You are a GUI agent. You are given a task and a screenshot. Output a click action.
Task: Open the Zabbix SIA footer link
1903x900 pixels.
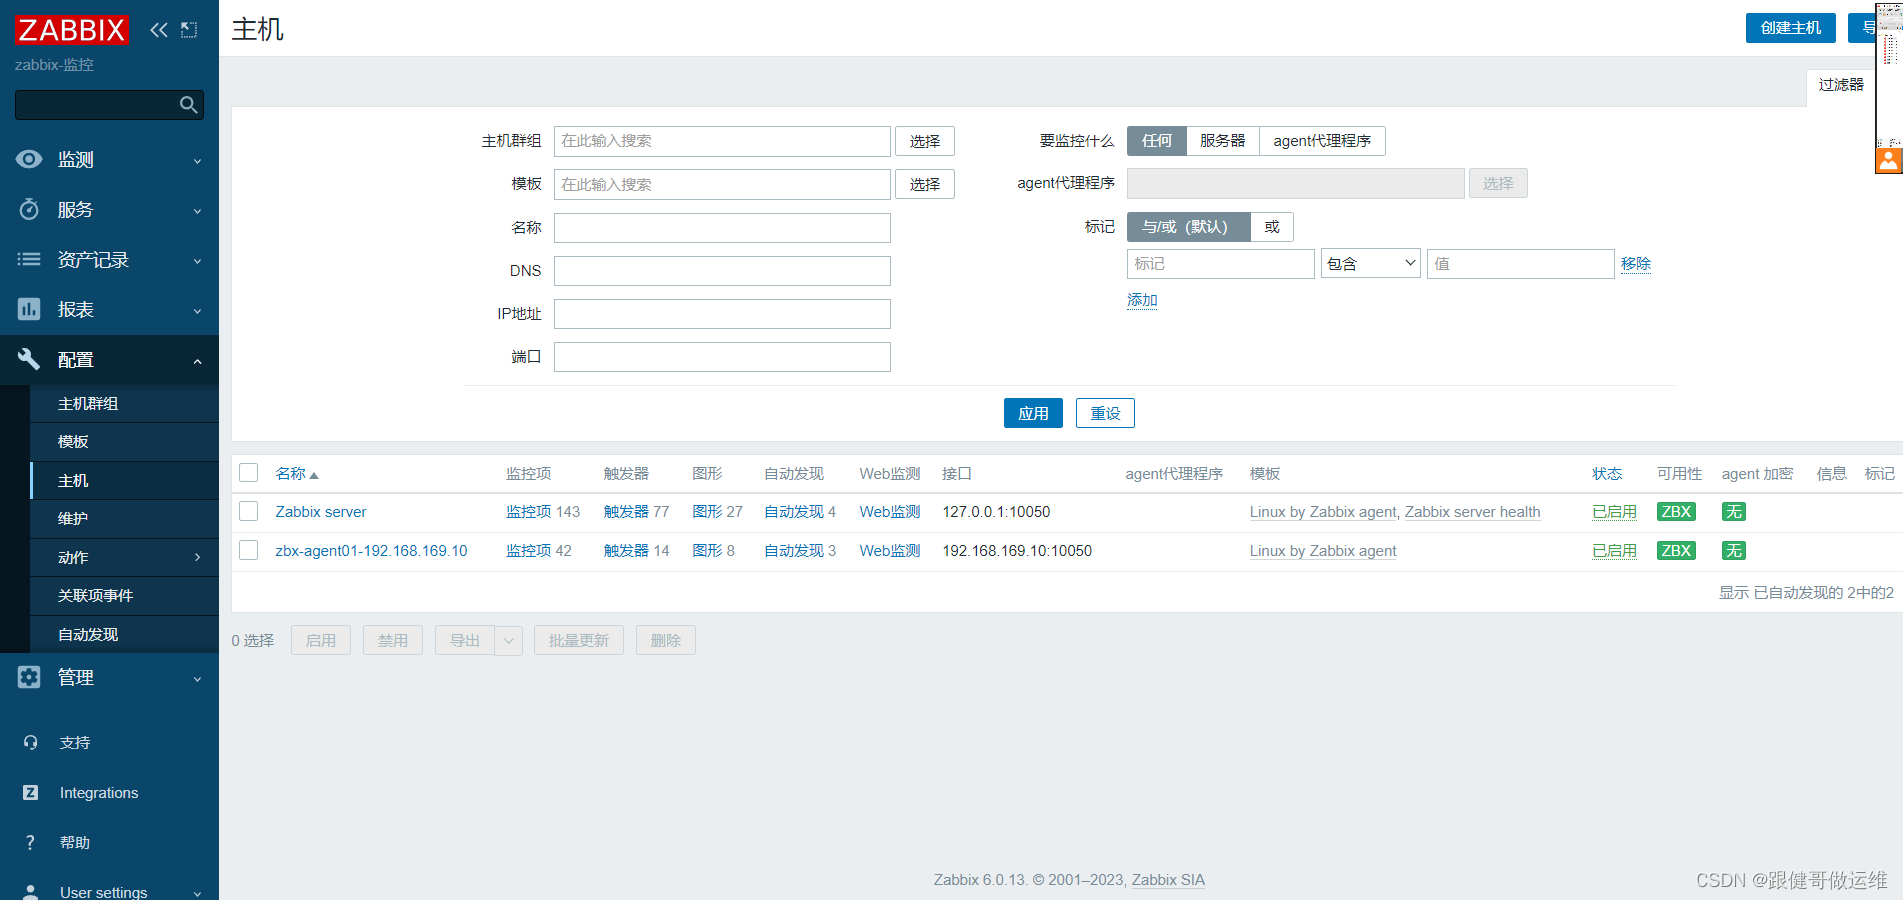pyautogui.click(x=1168, y=880)
